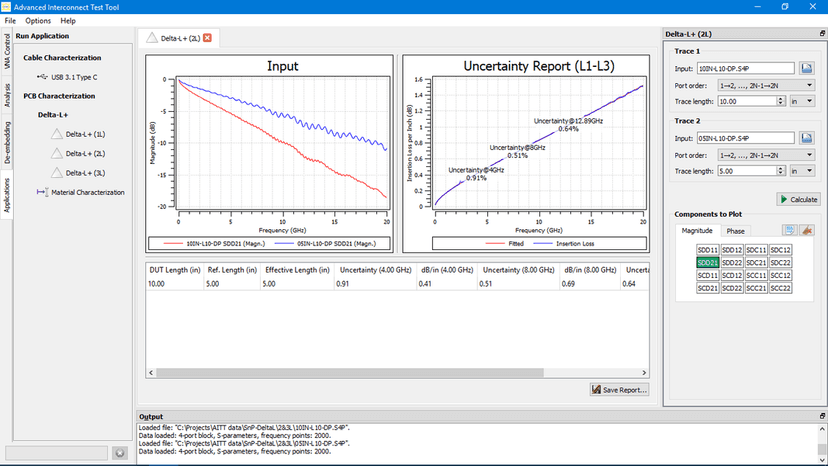Viewport: 828px width, 466px height.
Task: Click the select-all components icon
Action: coord(788,230)
